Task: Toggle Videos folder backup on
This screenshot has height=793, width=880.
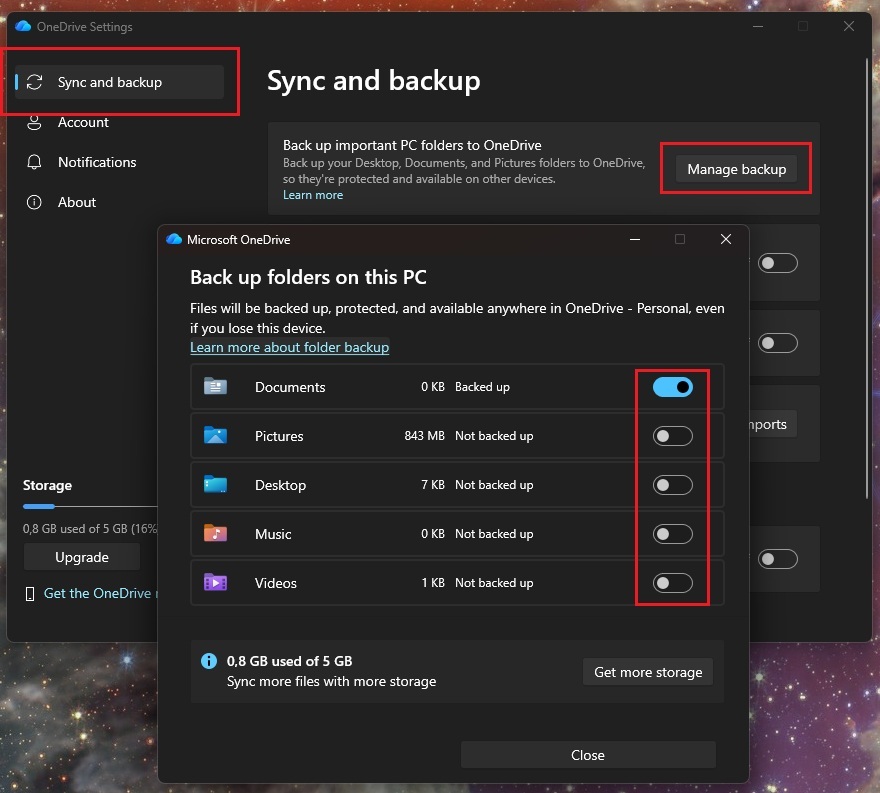Action: [x=672, y=583]
